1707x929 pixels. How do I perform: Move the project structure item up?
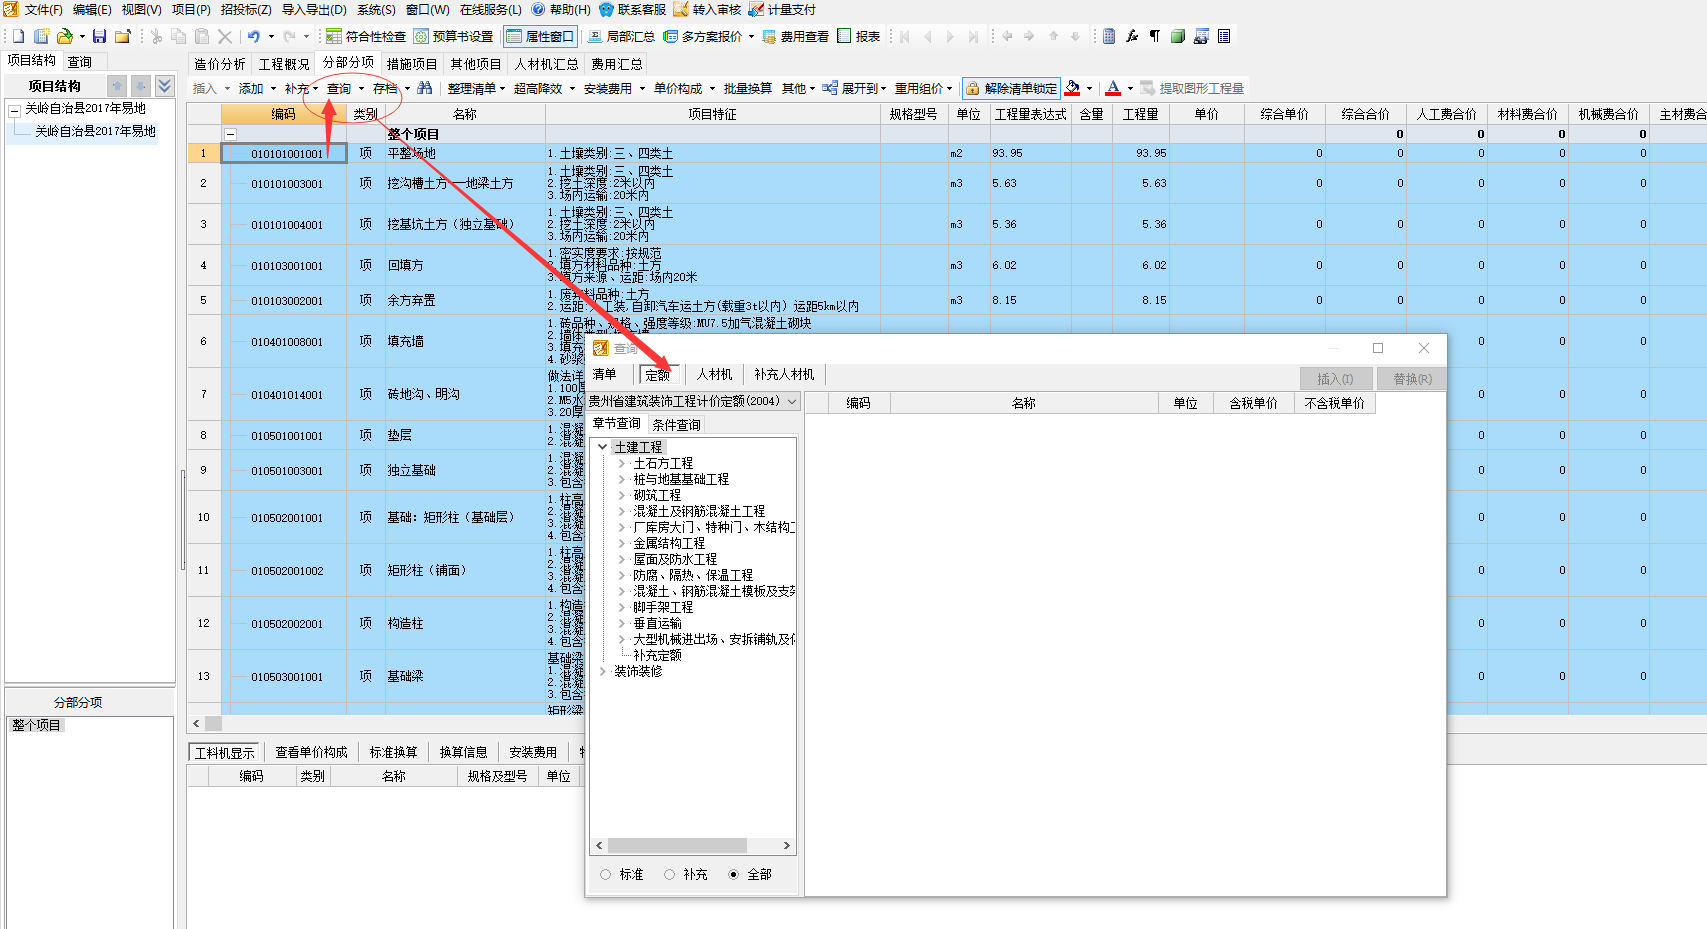[x=118, y=86]
